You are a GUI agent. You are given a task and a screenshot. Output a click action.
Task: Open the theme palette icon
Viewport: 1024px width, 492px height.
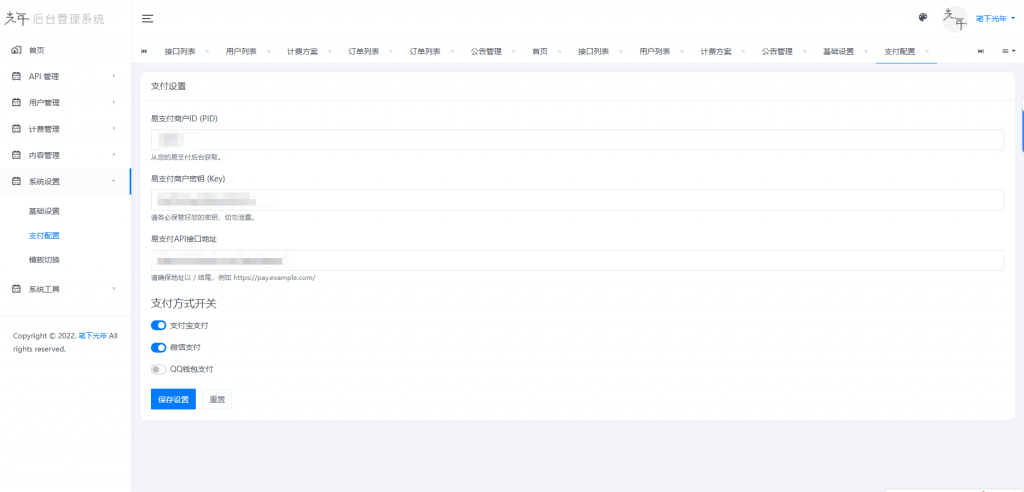click(x=922, y=18)
